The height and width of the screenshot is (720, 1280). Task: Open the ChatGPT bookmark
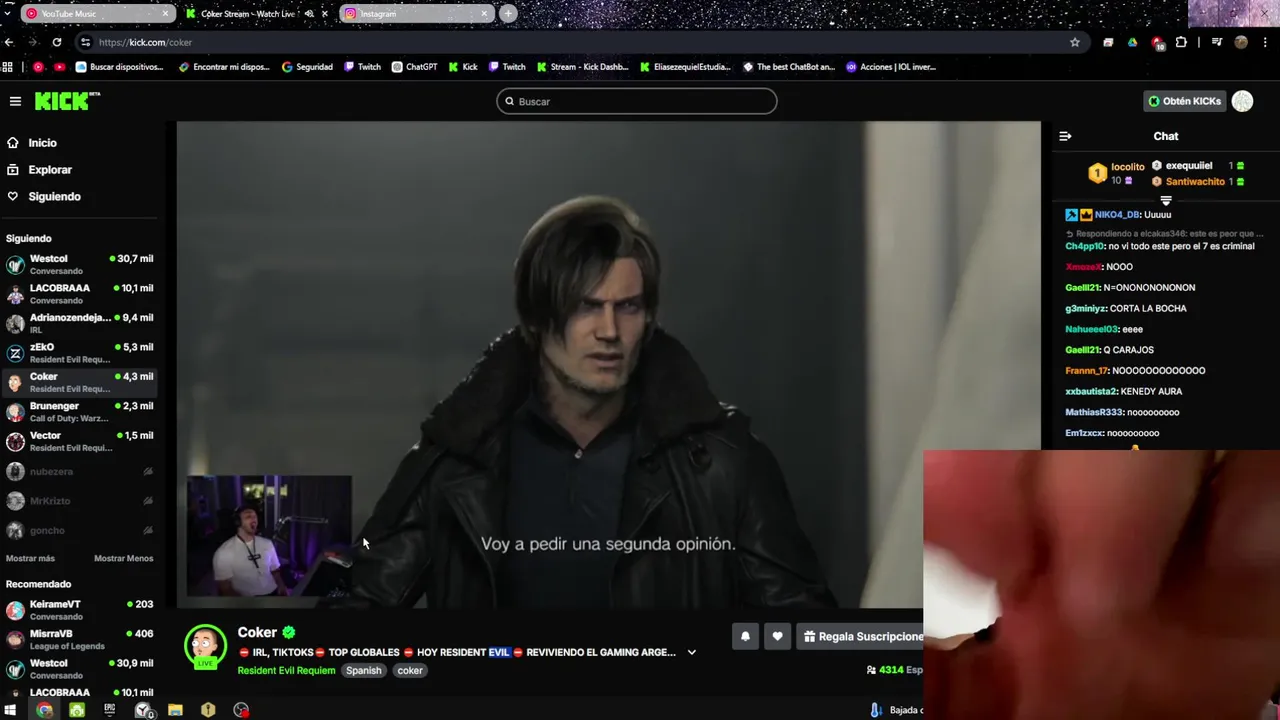click(414, 67)
